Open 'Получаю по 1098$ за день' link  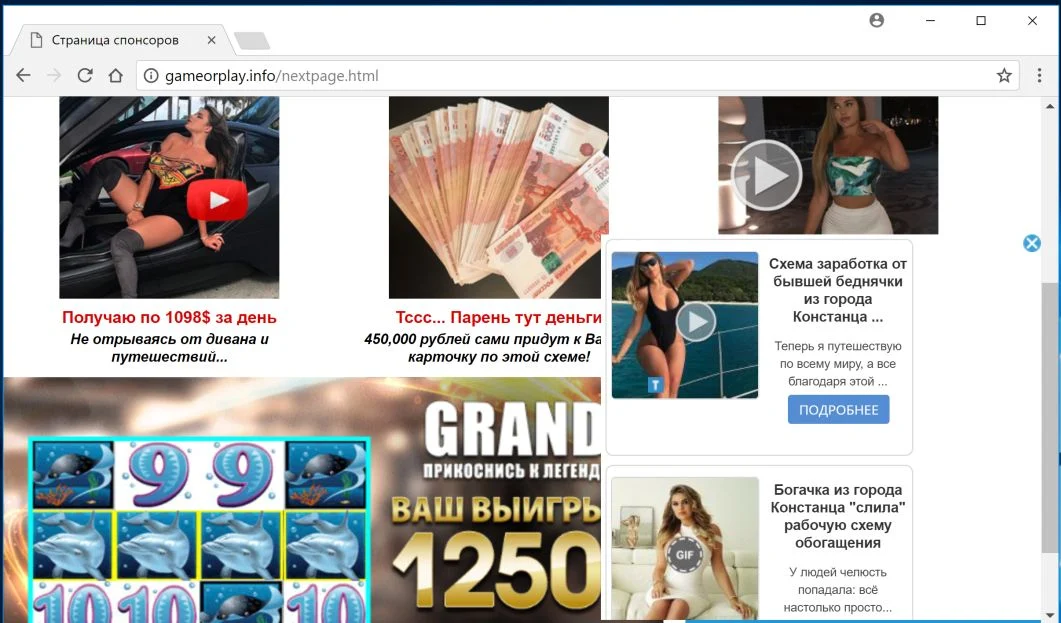pyautogui.click(x=169, y=317)
